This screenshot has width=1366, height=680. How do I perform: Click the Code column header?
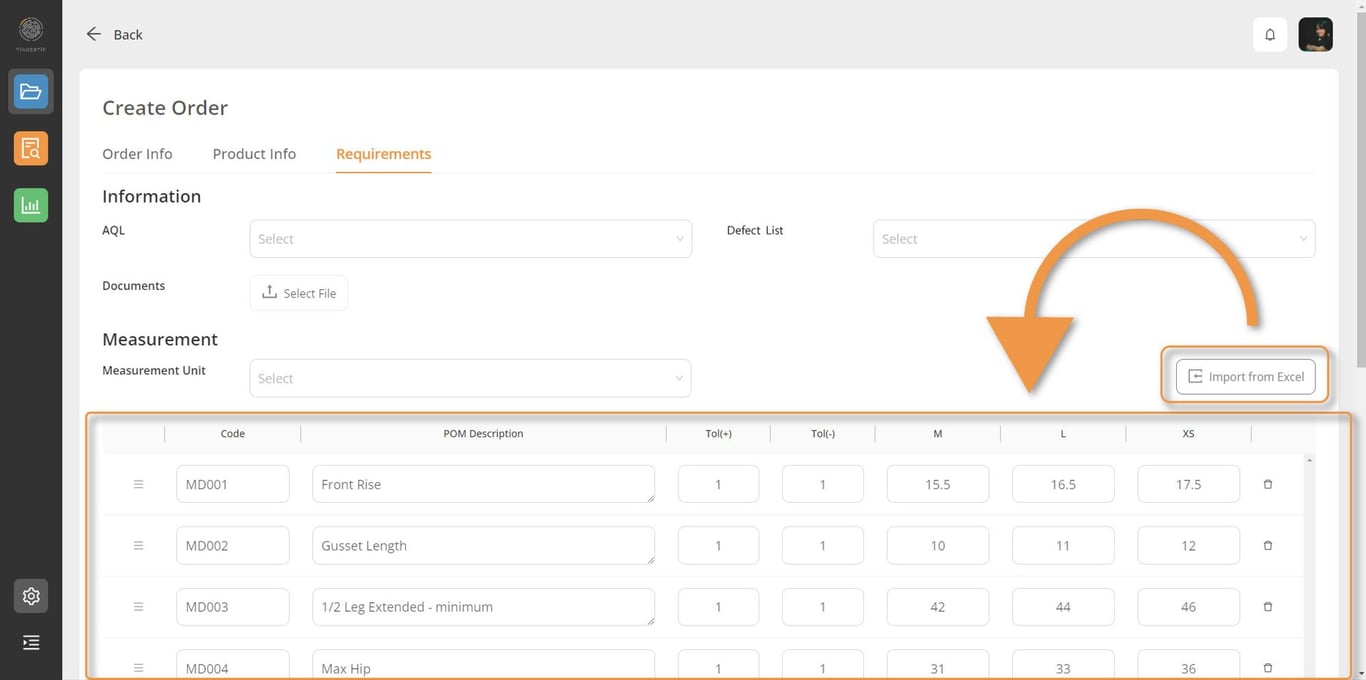click(x=233, y=434)
